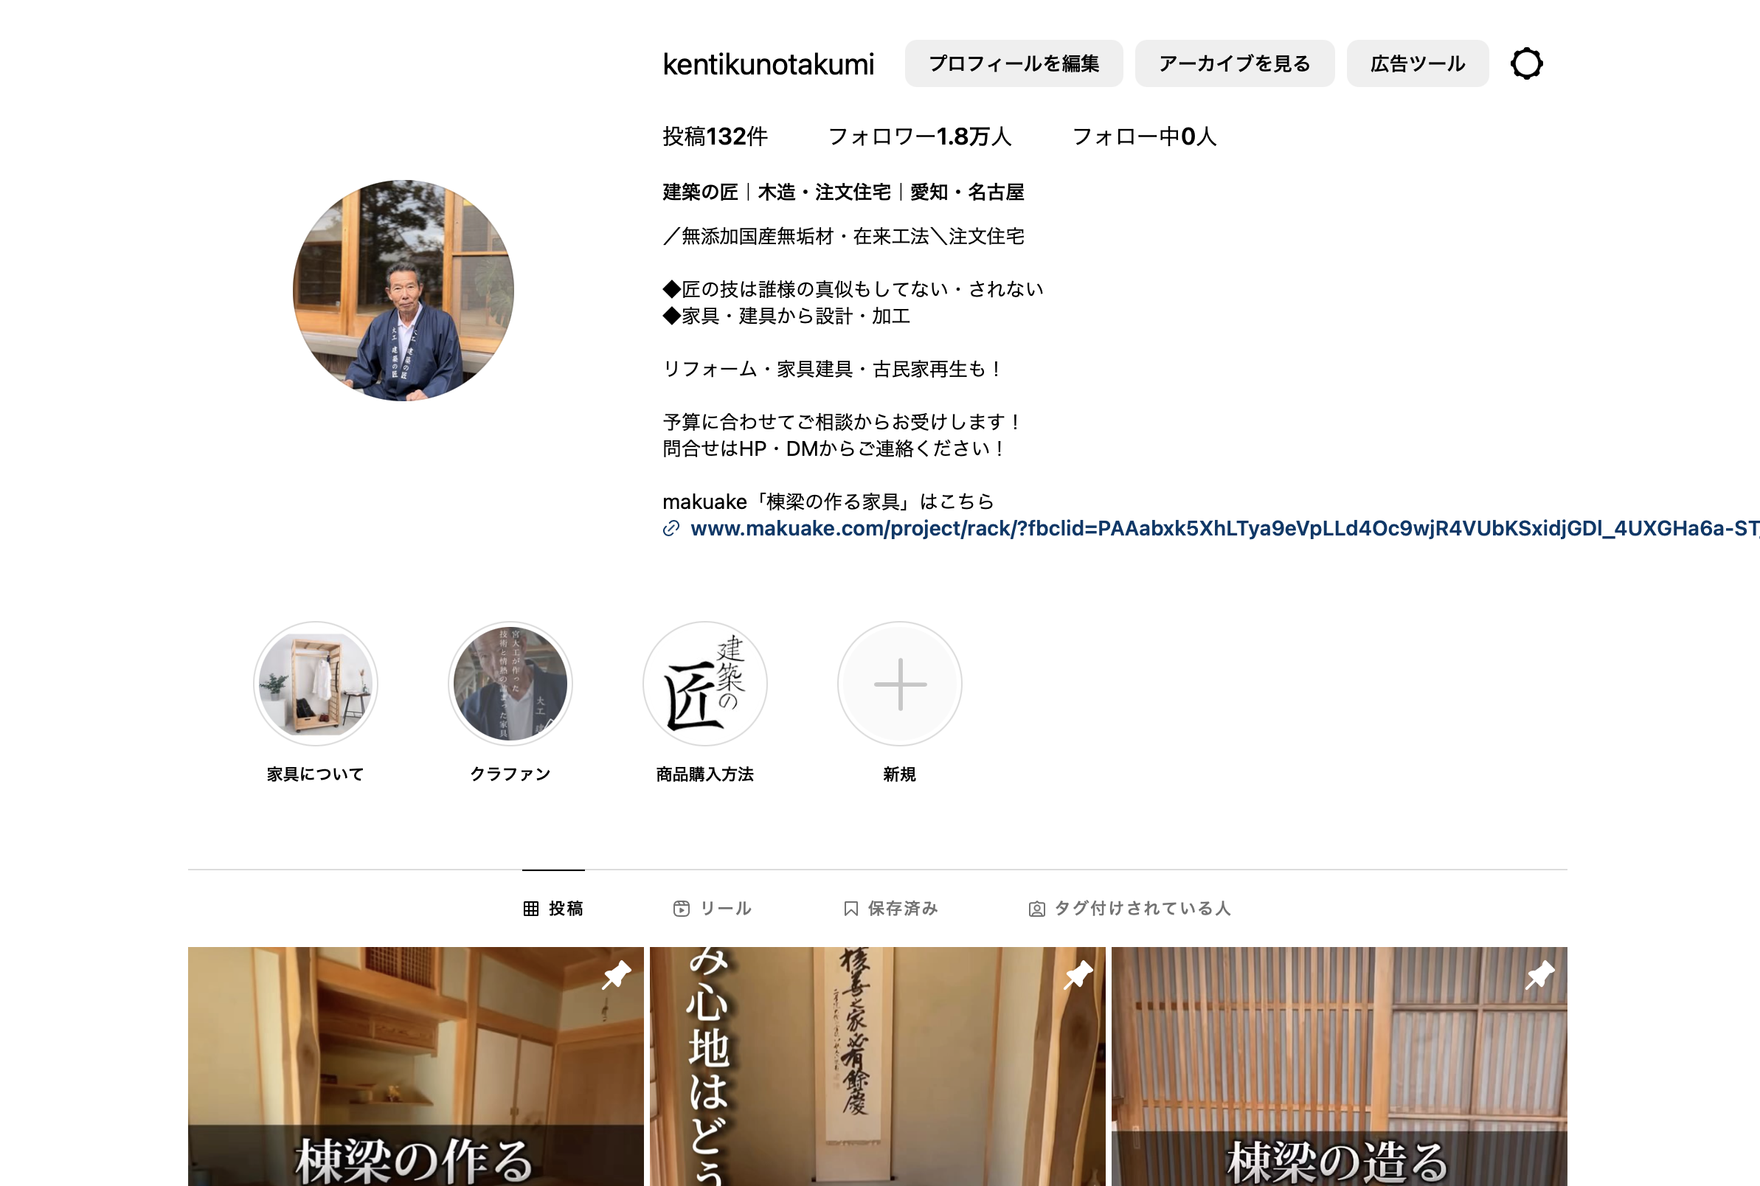The height and width of the screenshot is (1186, 1760).
Task: View the フォロワー1.8万人 followers list
Action: 919,137
